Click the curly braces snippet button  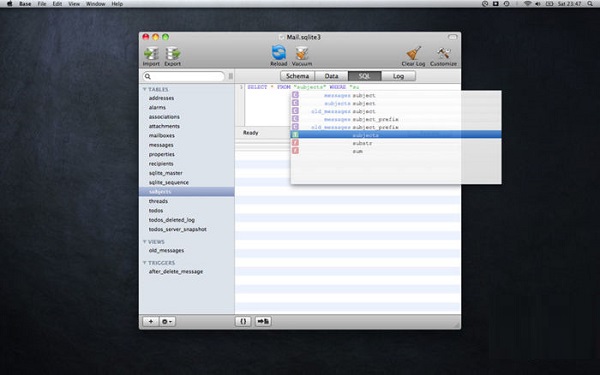click(243, 321)
